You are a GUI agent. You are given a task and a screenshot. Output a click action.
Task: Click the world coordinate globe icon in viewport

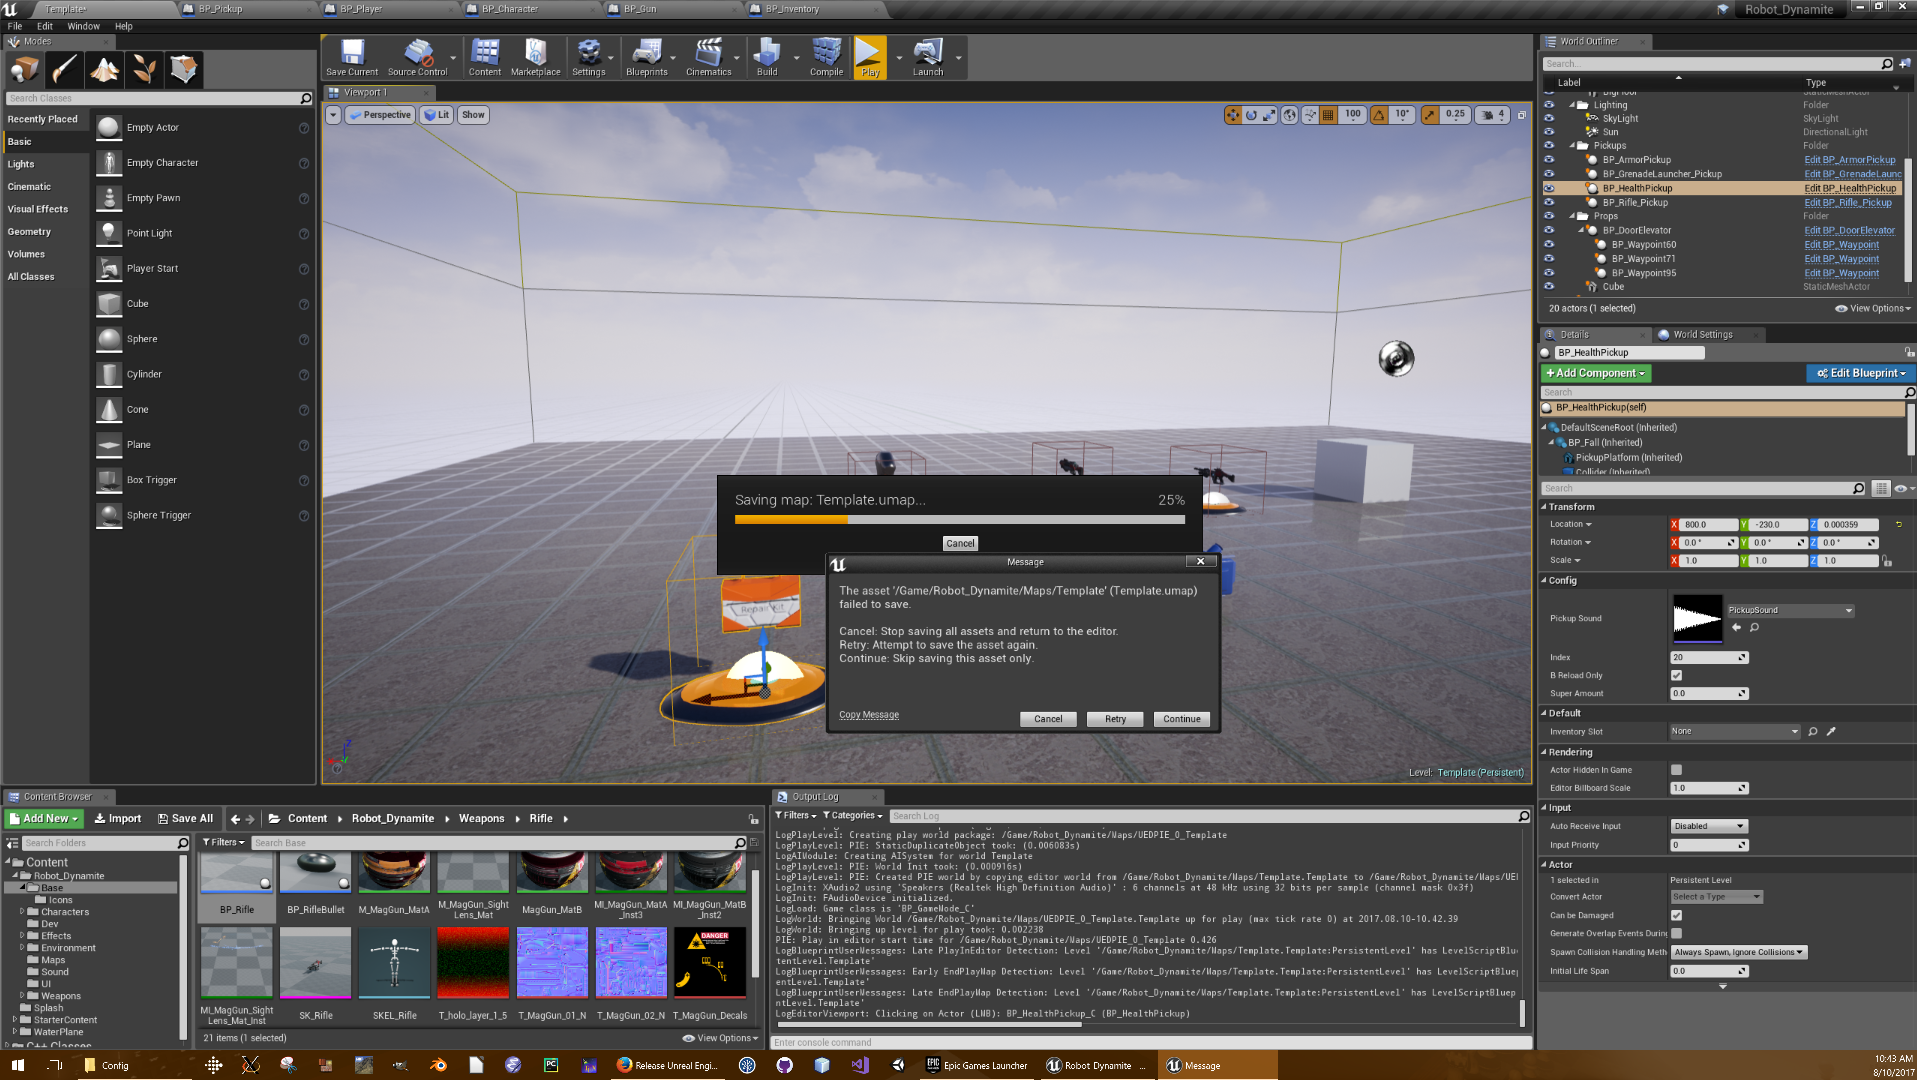[x=1290, y=115]
